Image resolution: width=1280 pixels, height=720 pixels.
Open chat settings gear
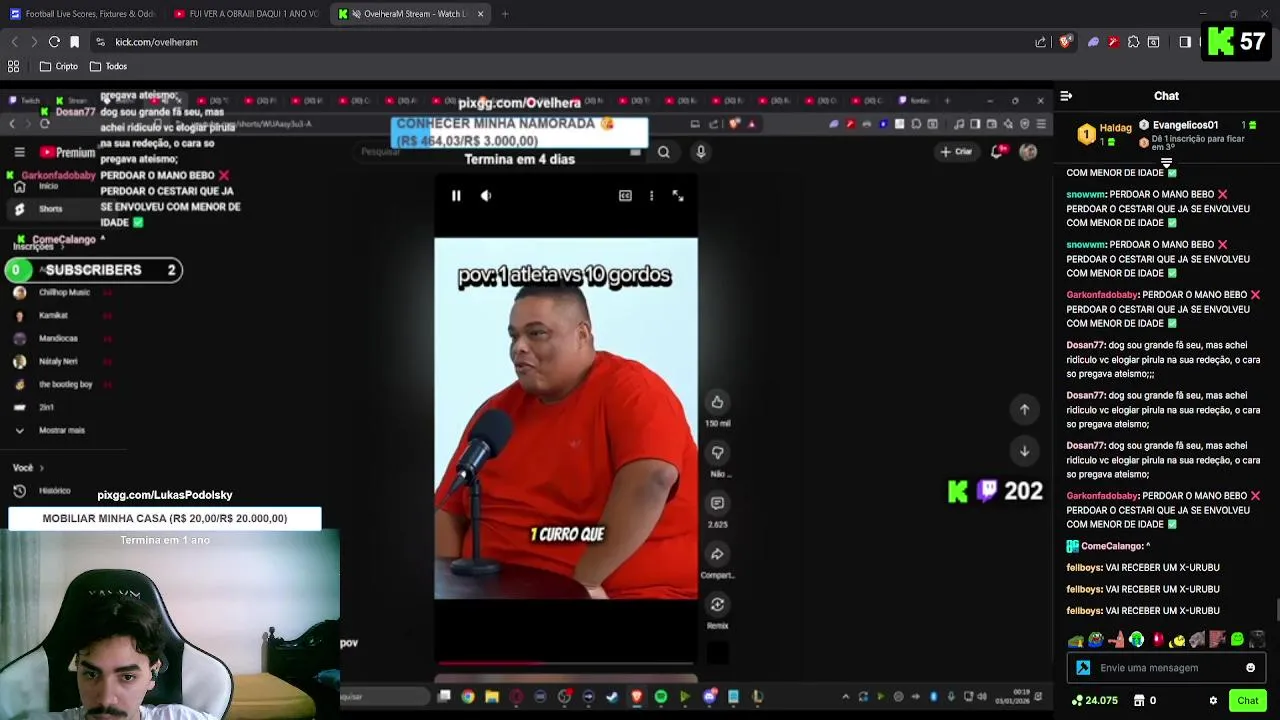1213,701
